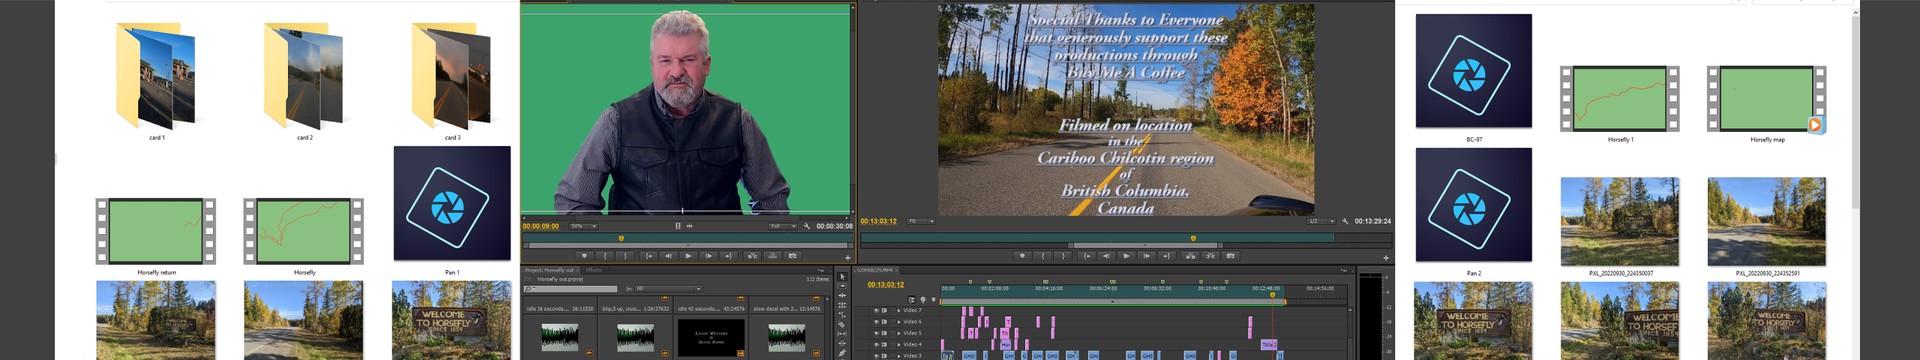This screenshot has height=360, width=1920.
Task: Open Program monitor 1/2 resolution dropdown
Action: coord(1321,221)
